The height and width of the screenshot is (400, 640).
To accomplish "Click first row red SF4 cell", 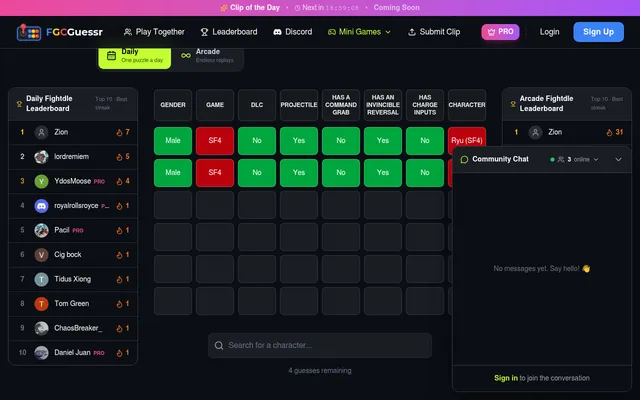I will pos(215,141).
